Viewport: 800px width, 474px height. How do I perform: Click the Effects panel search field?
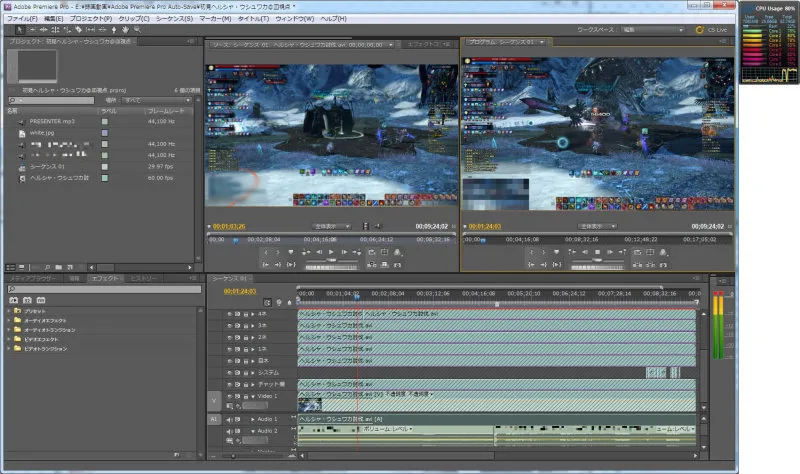pos(104,289)
